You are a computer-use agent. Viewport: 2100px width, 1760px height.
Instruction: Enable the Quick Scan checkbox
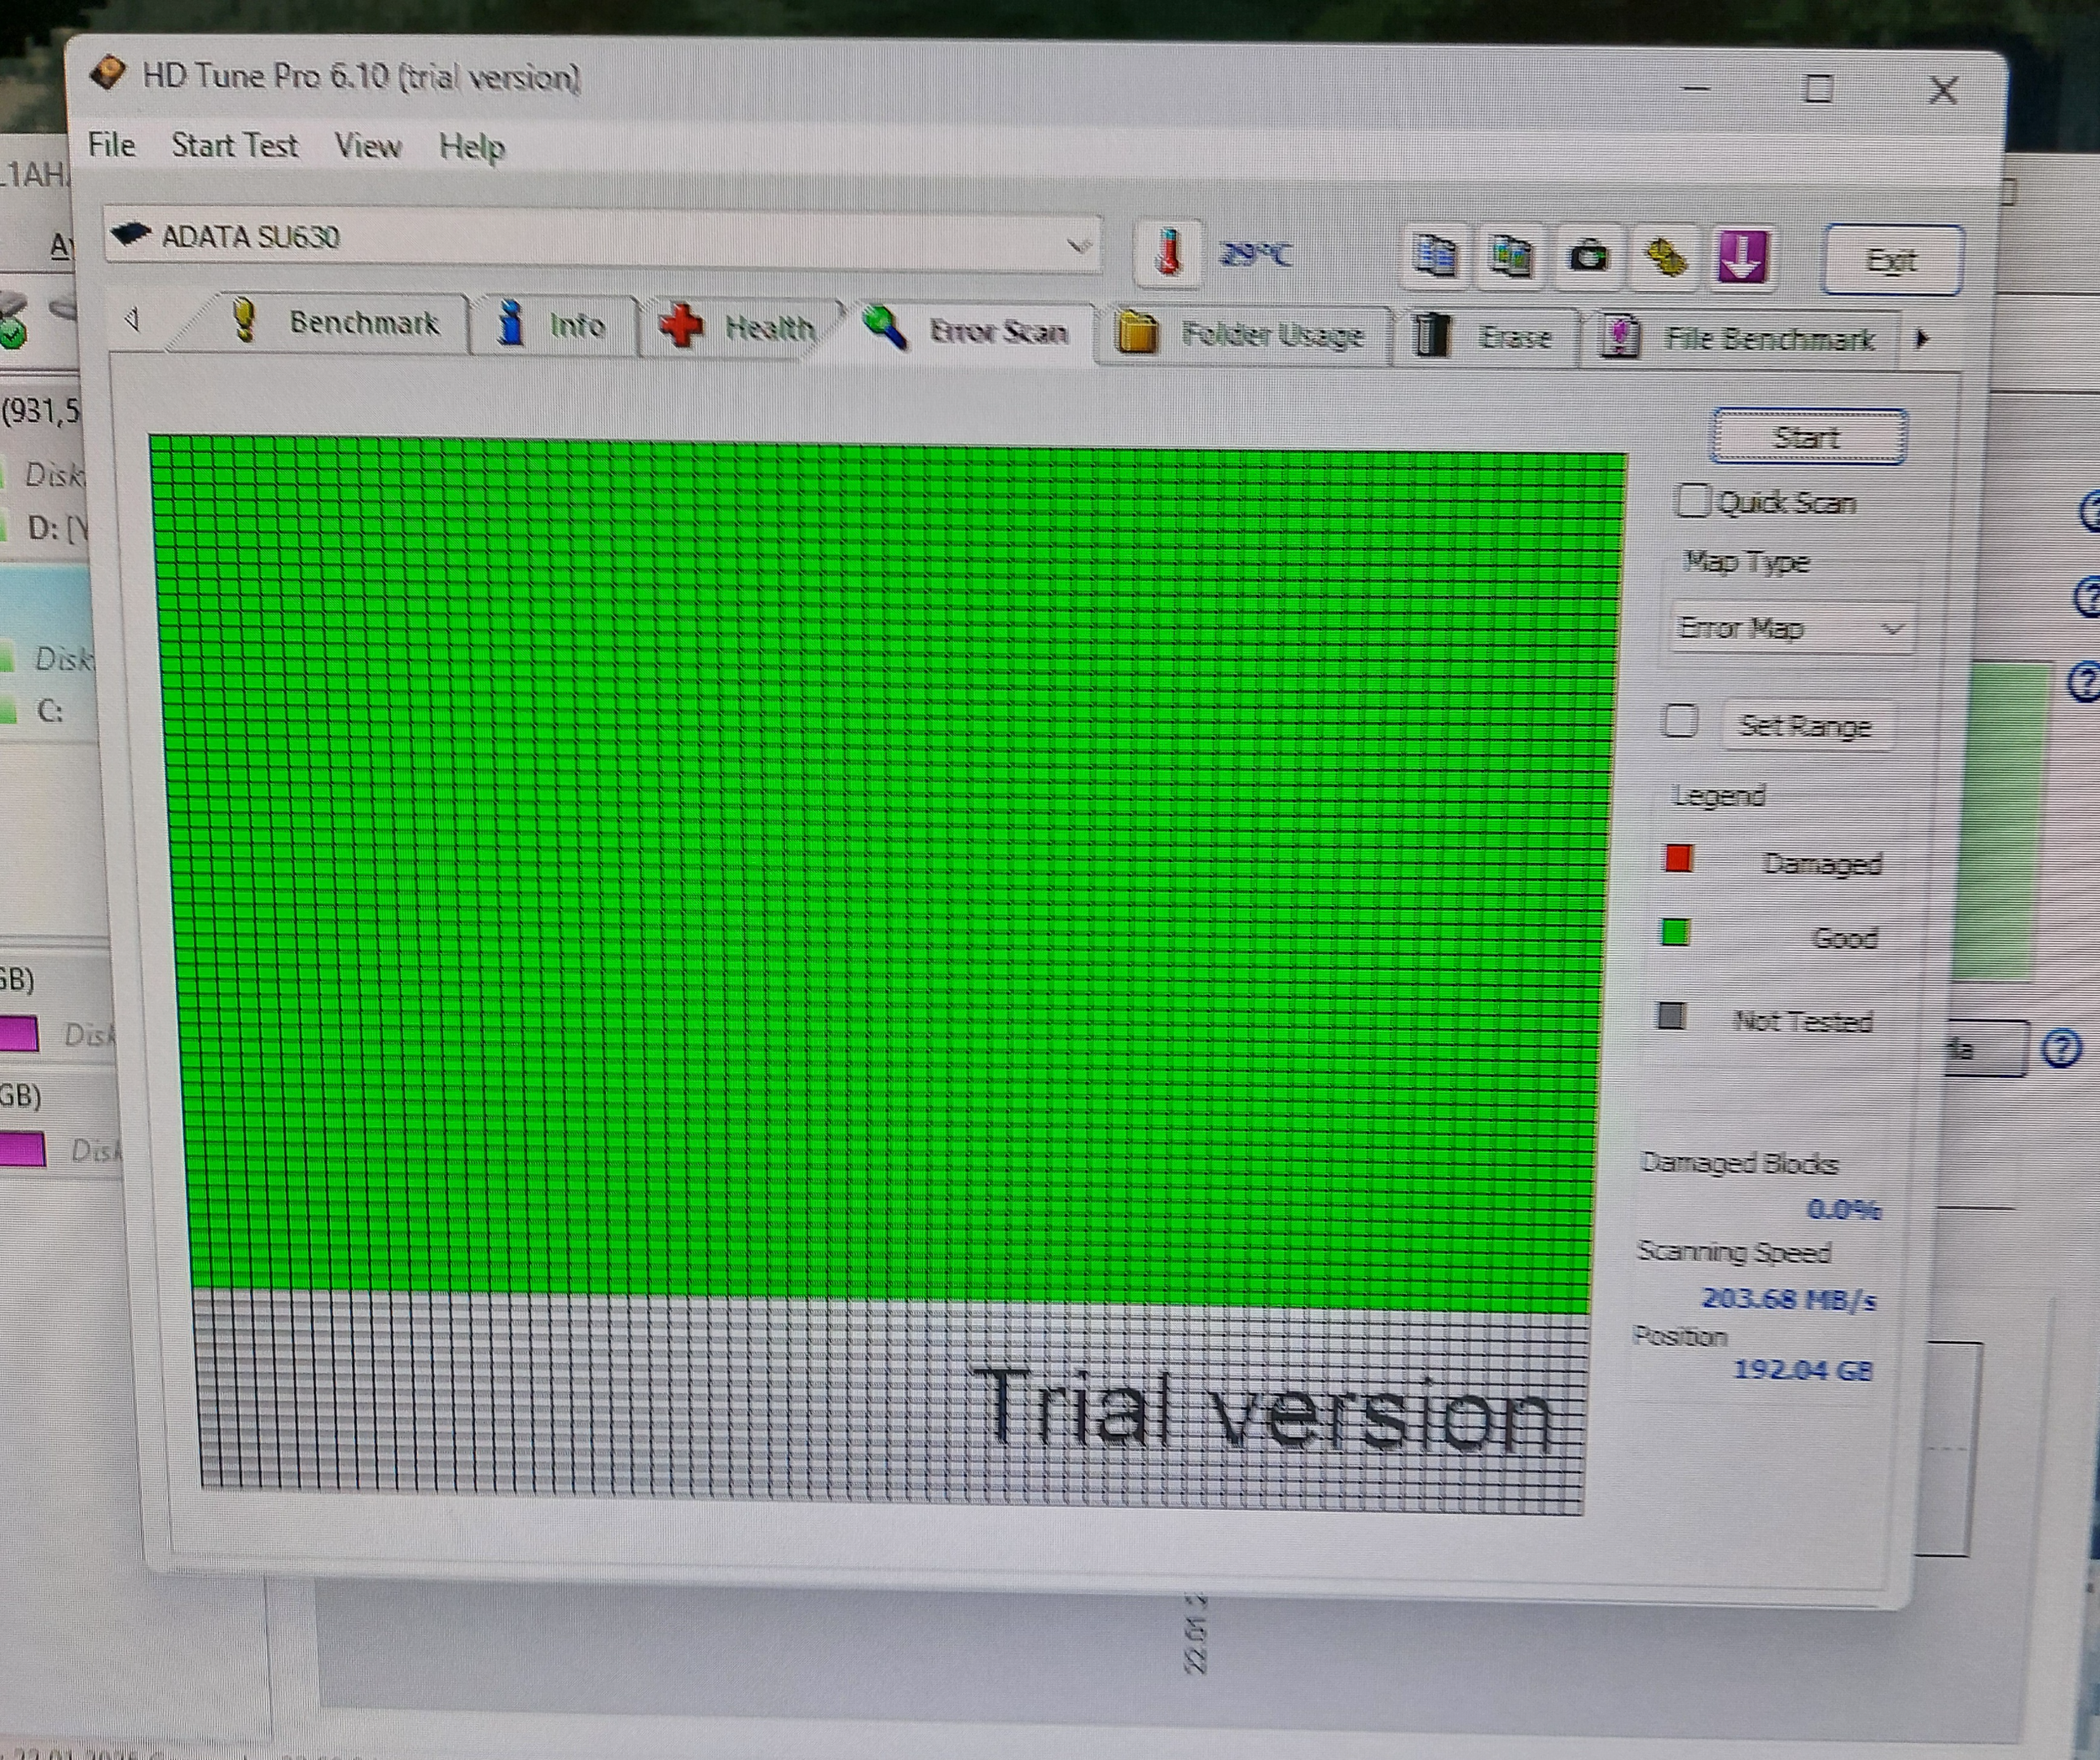(x=1693, y=500)
